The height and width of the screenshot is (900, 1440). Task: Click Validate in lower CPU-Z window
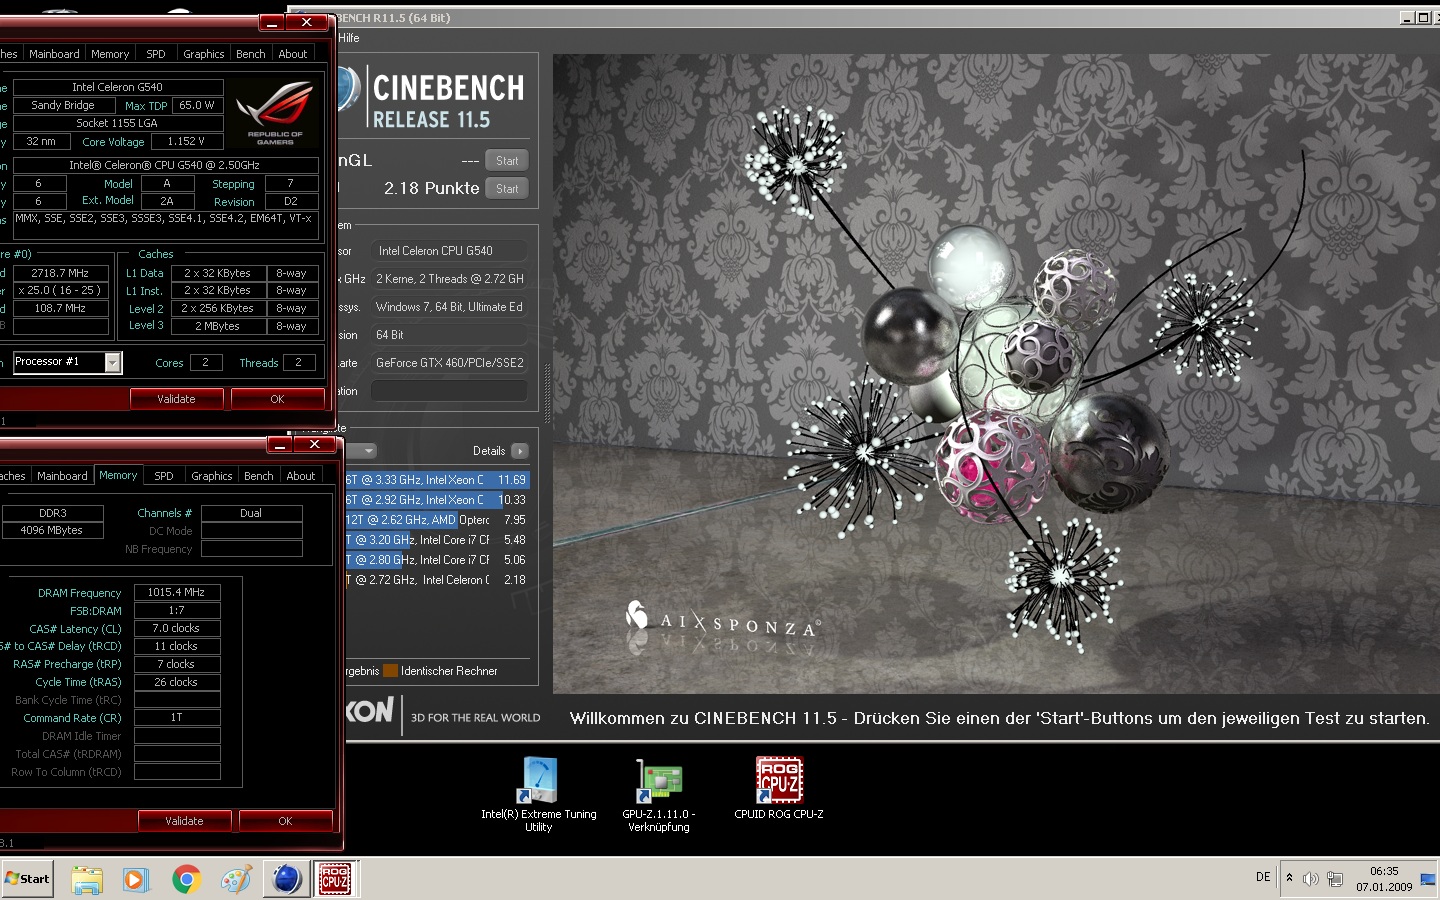(184, 821)
